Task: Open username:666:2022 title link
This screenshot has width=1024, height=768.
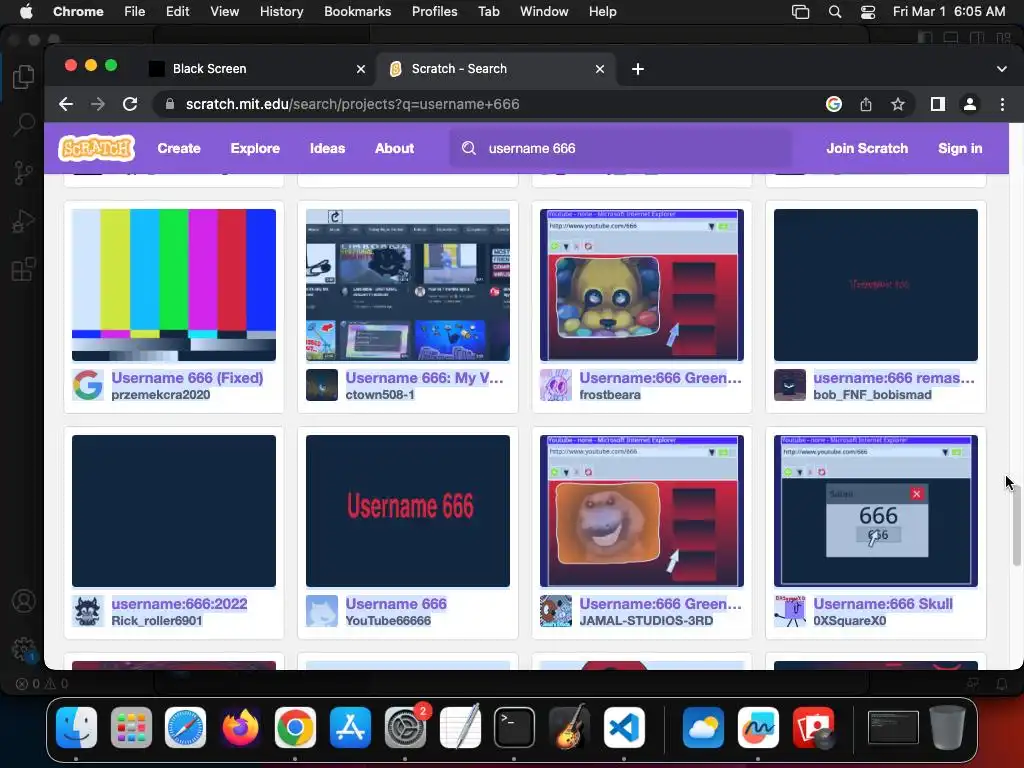Action: click(180, 604)
